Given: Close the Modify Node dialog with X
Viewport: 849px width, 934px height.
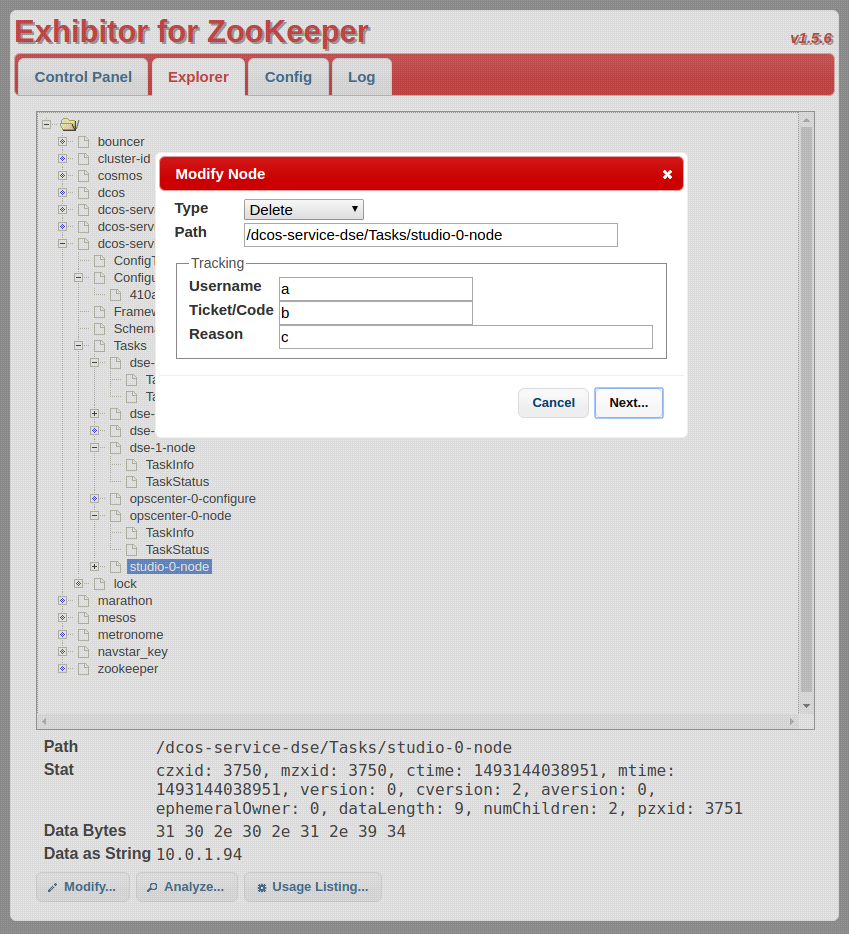Looking at the screenshot, I should tap(667, 174).
